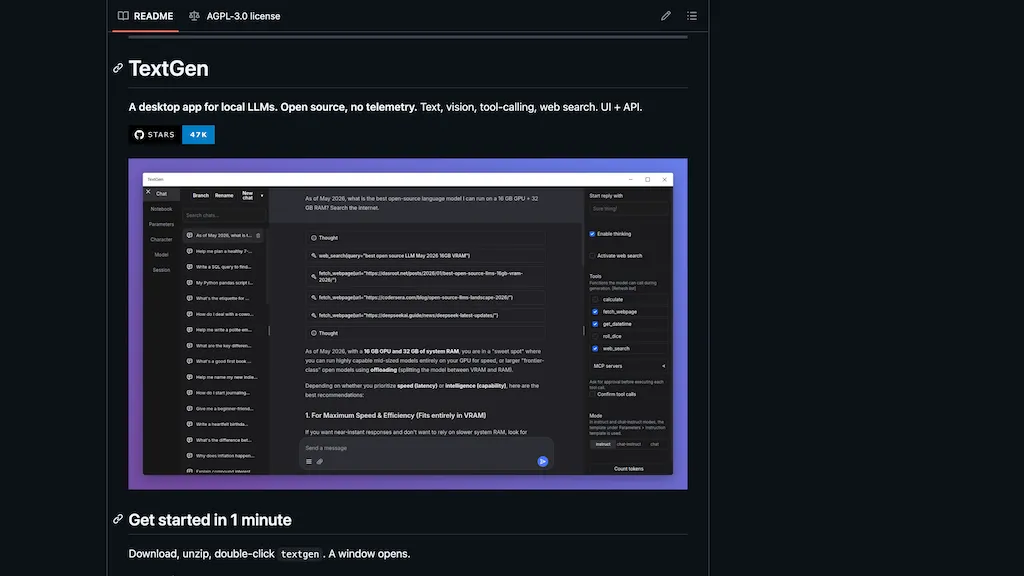In TextGen screenshot, uncheck the get_datetime tool checkbox
This screenshot has height=576, width=1024.
[595, 324]
